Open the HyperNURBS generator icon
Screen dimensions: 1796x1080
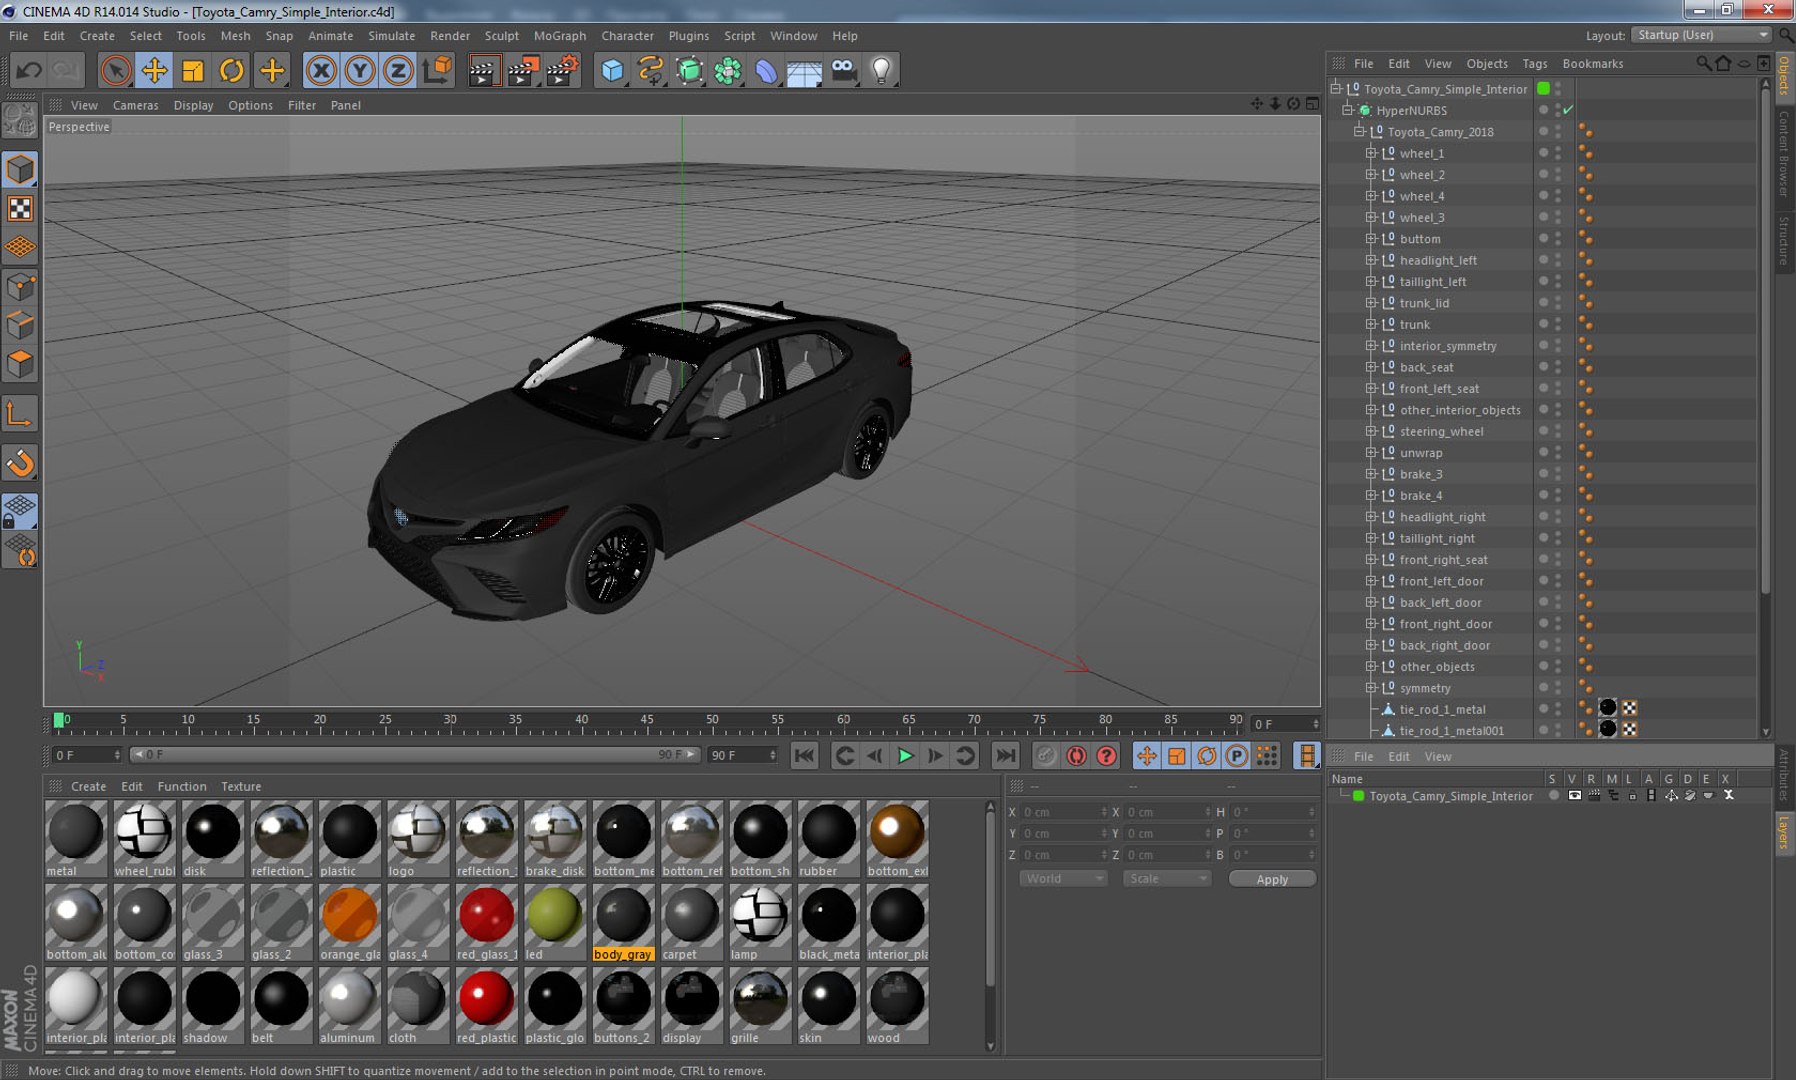pos(690,70)
